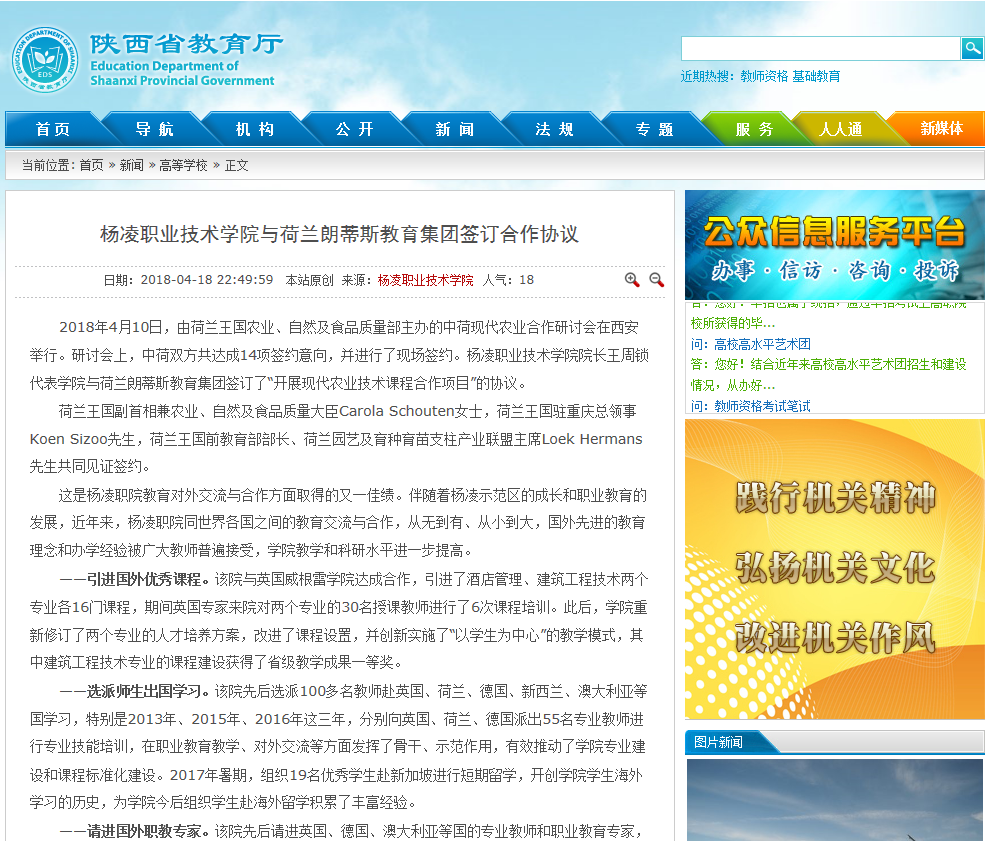Click 高等学校 in the breadcrumb
985x841 pixels.
click(x=183, y=165)
